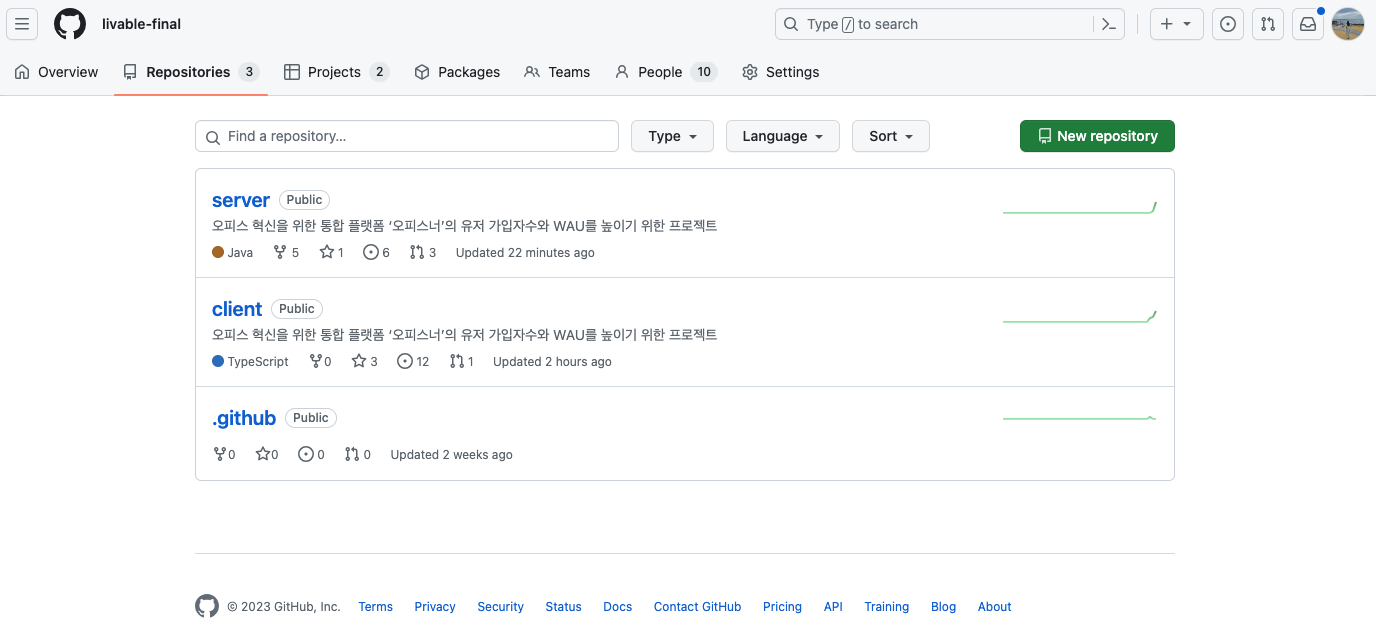
Task: Open the Sort dropdown
Action: (891, 136)
